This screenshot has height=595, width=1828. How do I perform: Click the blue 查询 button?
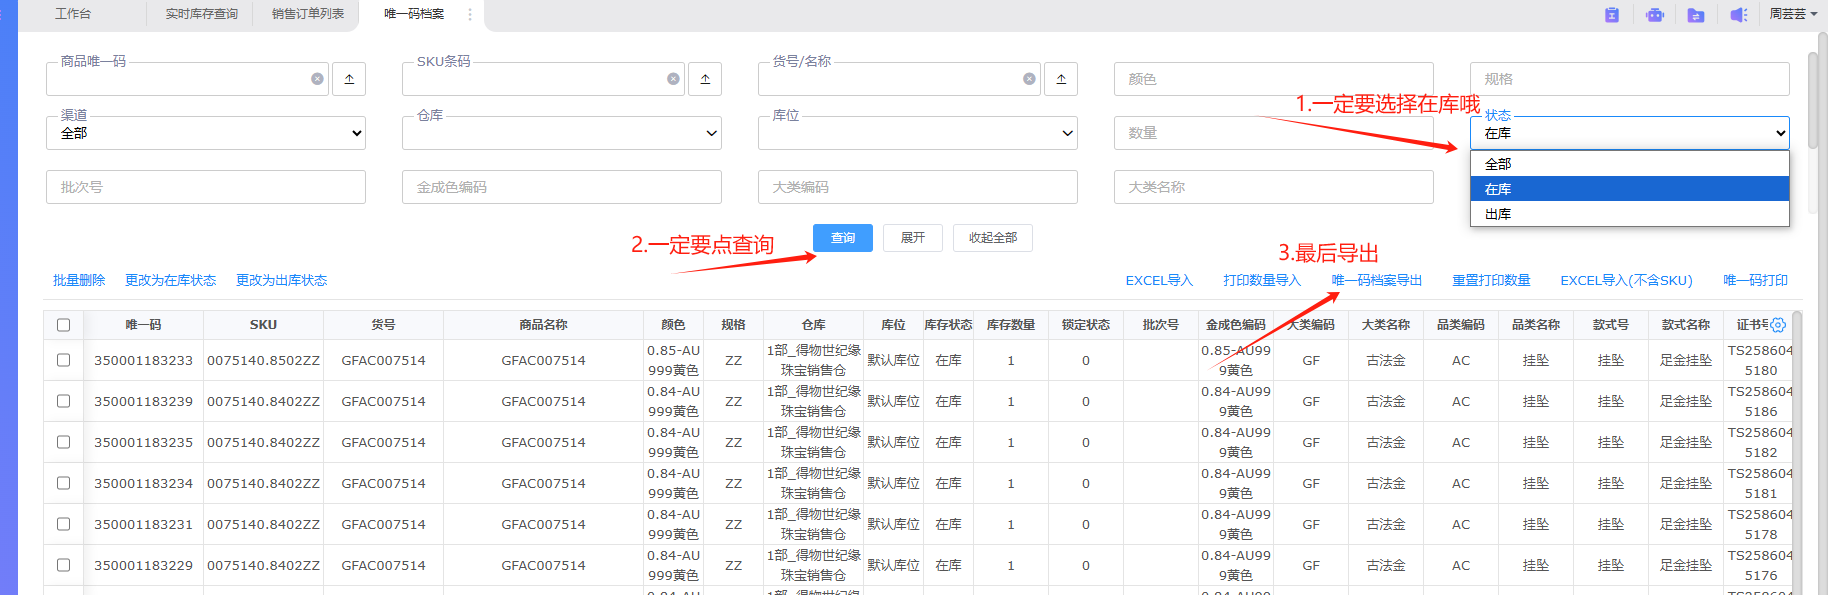pos(843,238)
